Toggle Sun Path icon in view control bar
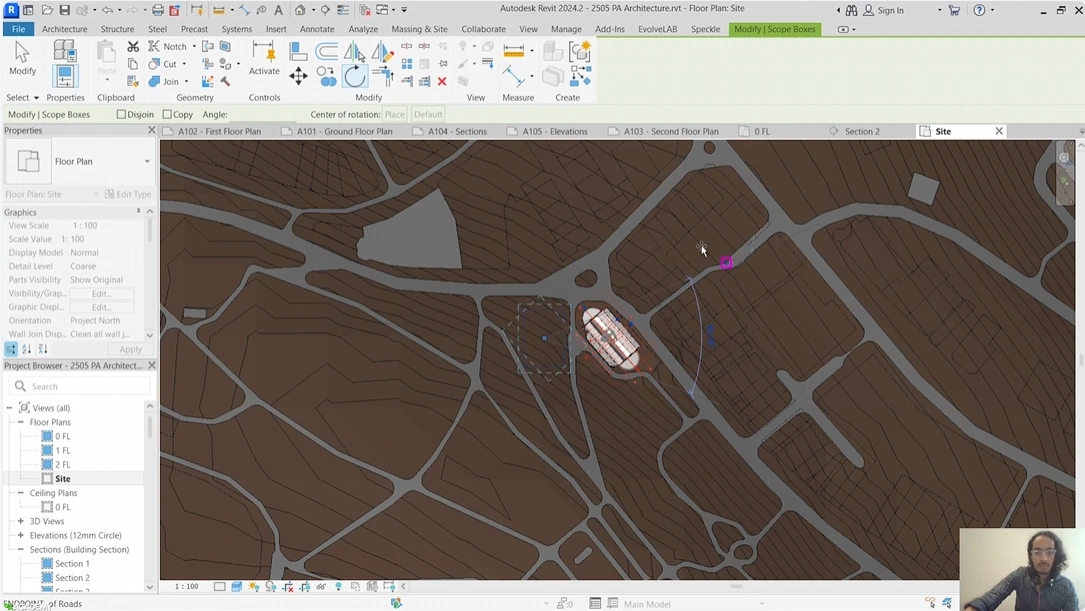 (x=253, y=586)
